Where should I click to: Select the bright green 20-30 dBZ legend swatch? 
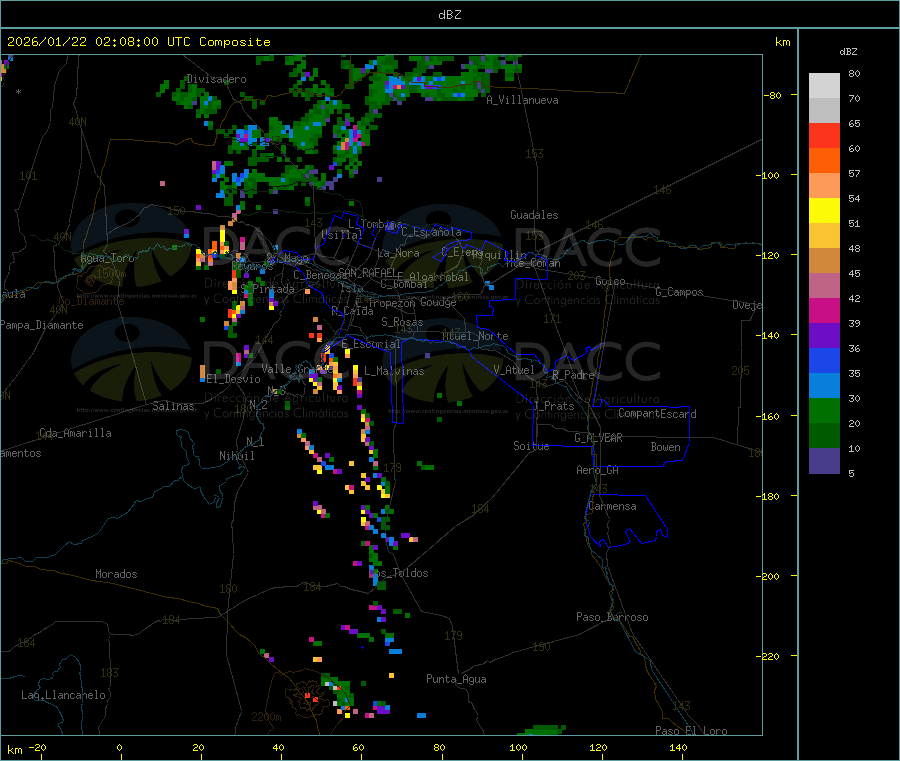824,410
